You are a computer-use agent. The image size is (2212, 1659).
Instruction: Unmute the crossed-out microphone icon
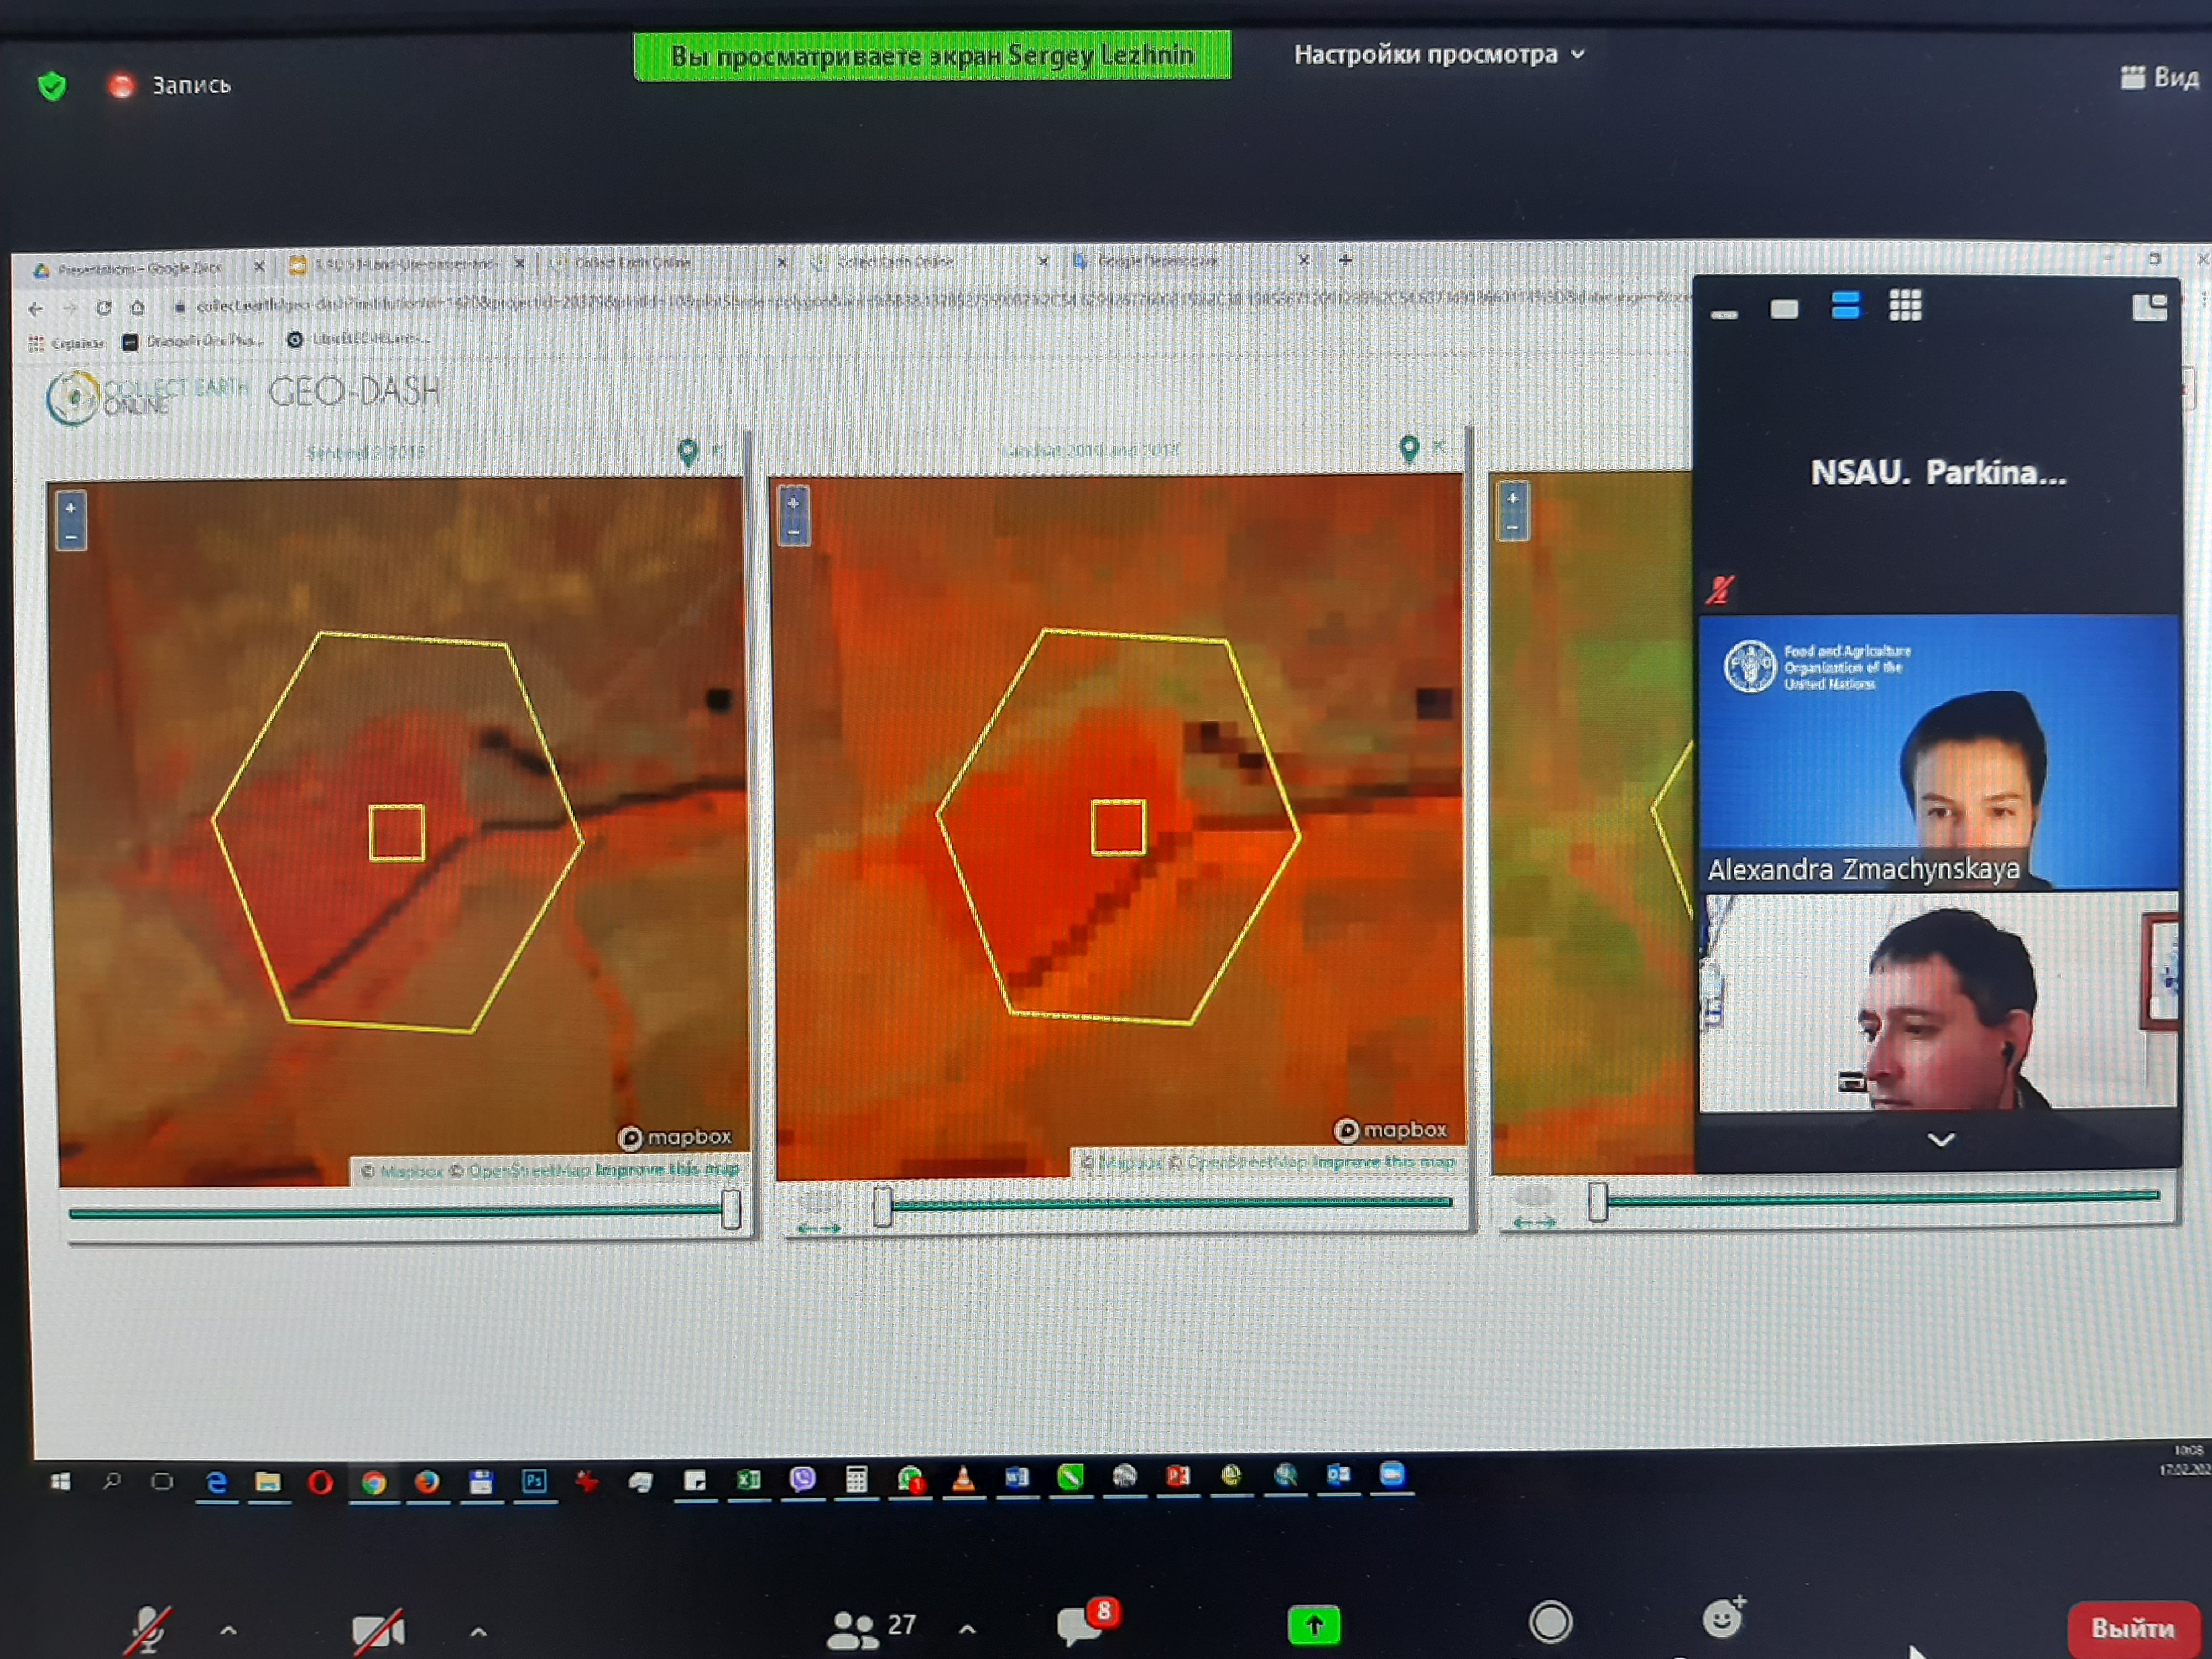148,1629
